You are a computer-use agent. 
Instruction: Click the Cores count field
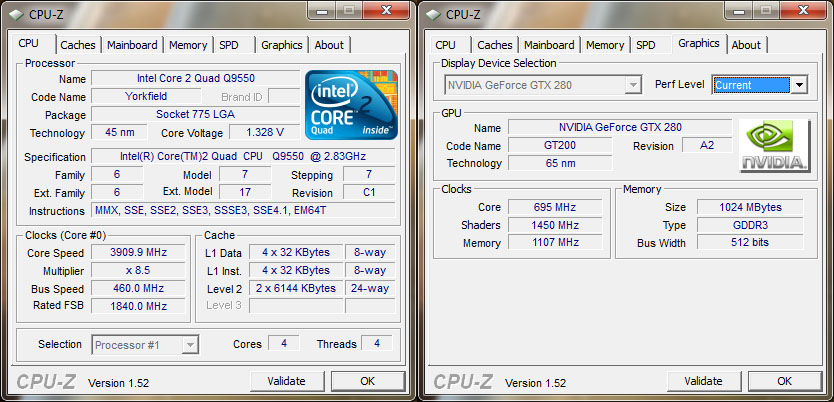(x=284, y=344)
